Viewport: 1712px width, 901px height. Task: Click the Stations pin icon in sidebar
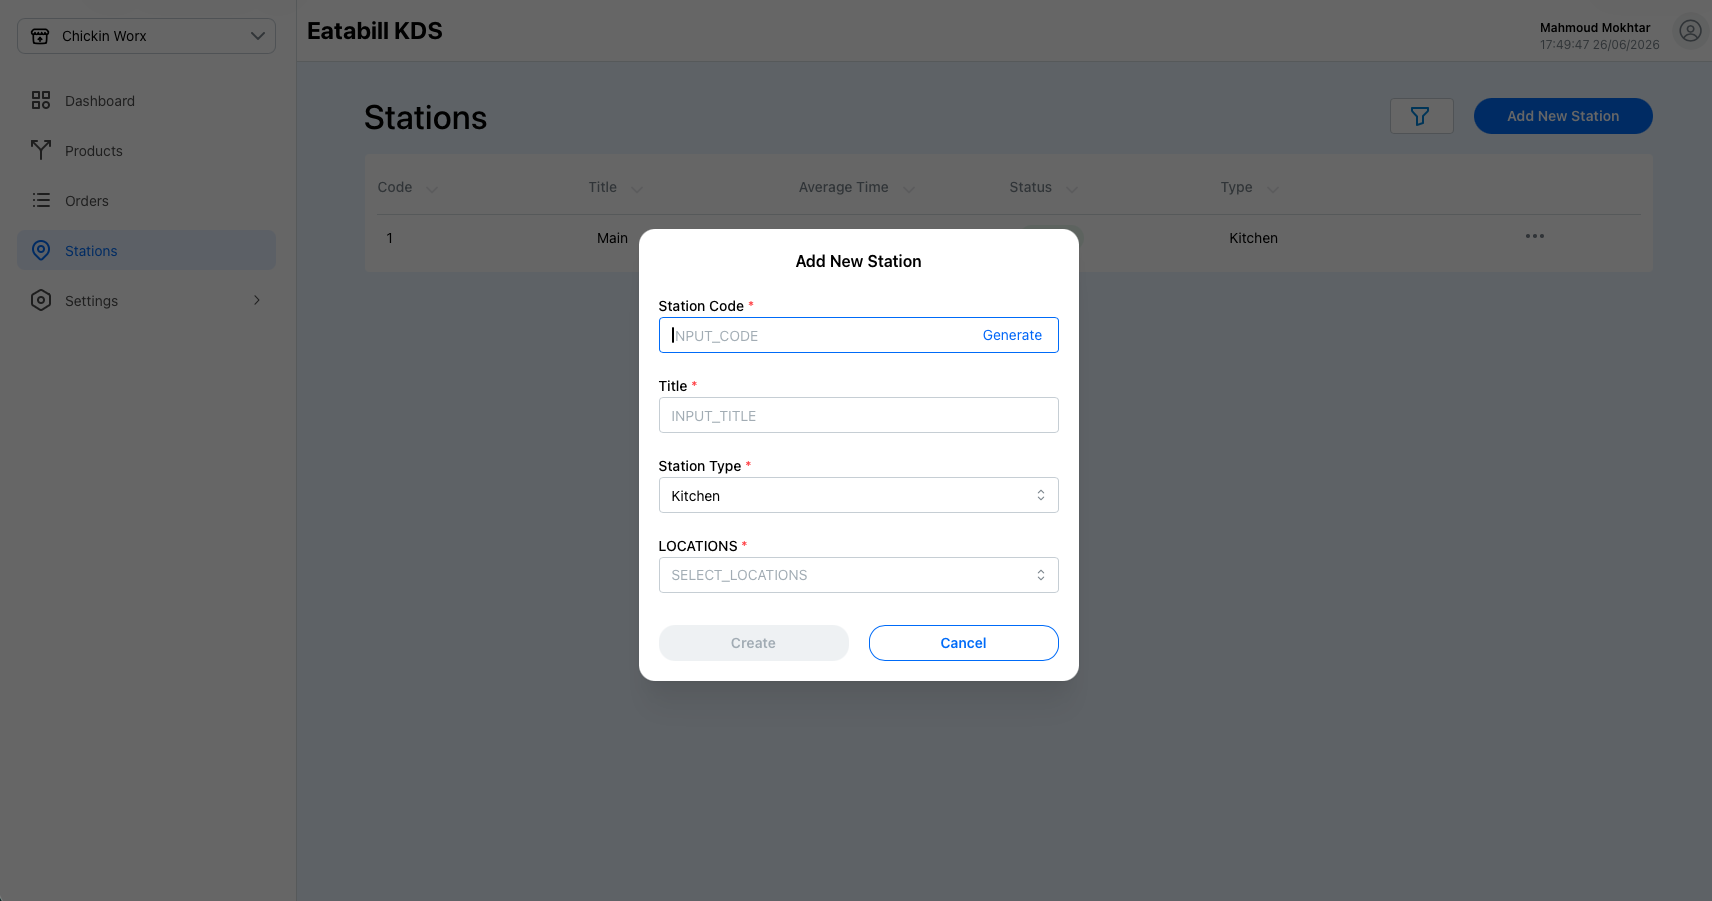pos(41,250)
